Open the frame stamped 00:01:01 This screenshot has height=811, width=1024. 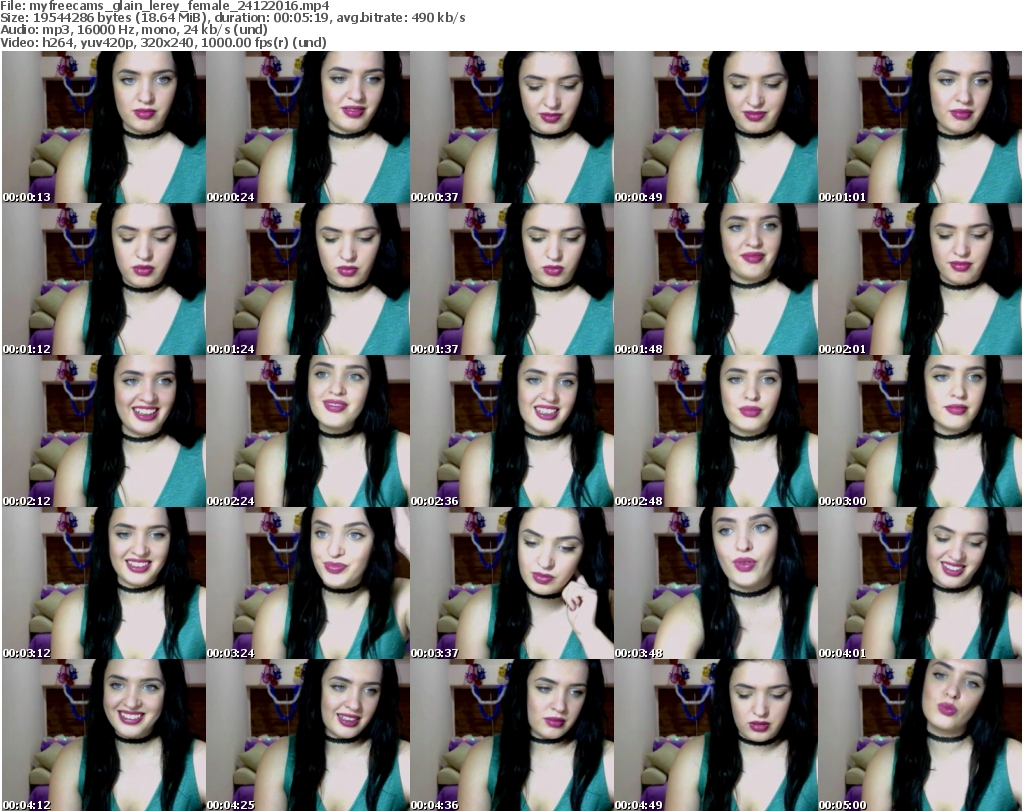(x=920, y=127)
